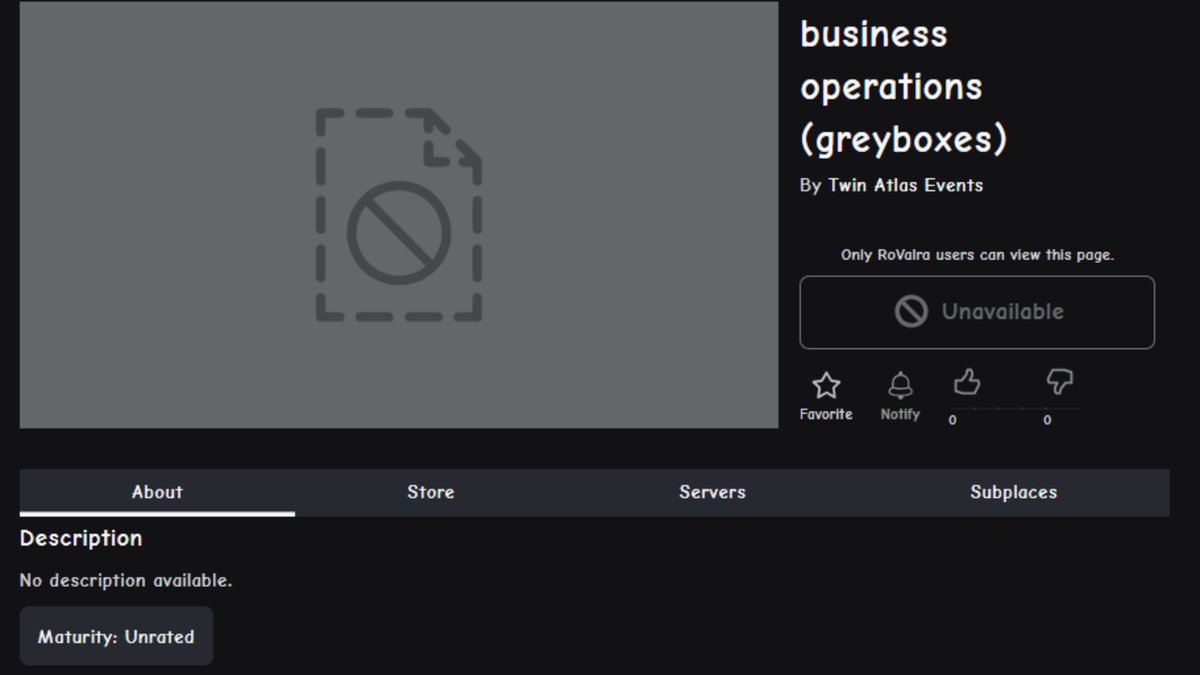Click the thumbs up like icon
The height and width of the screenshot is (675, 1200).
pos(966,382)
